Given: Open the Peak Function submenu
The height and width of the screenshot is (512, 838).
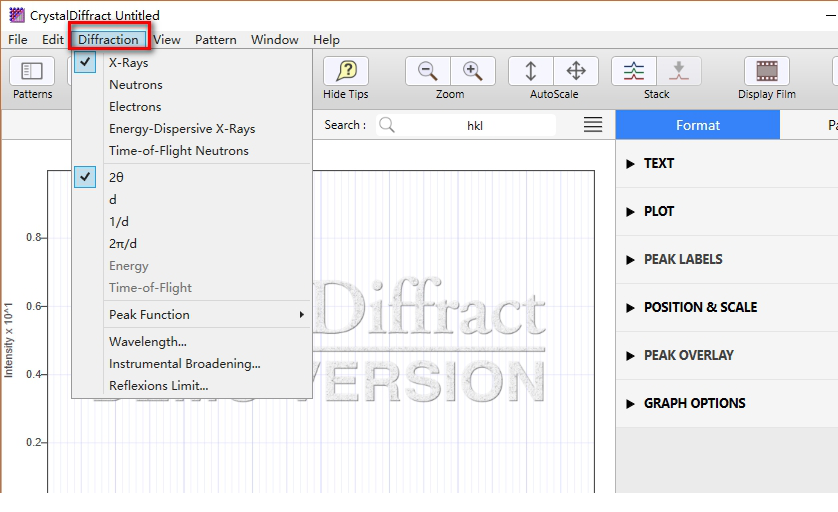Looking at the screenshot, I should [192, 315].
